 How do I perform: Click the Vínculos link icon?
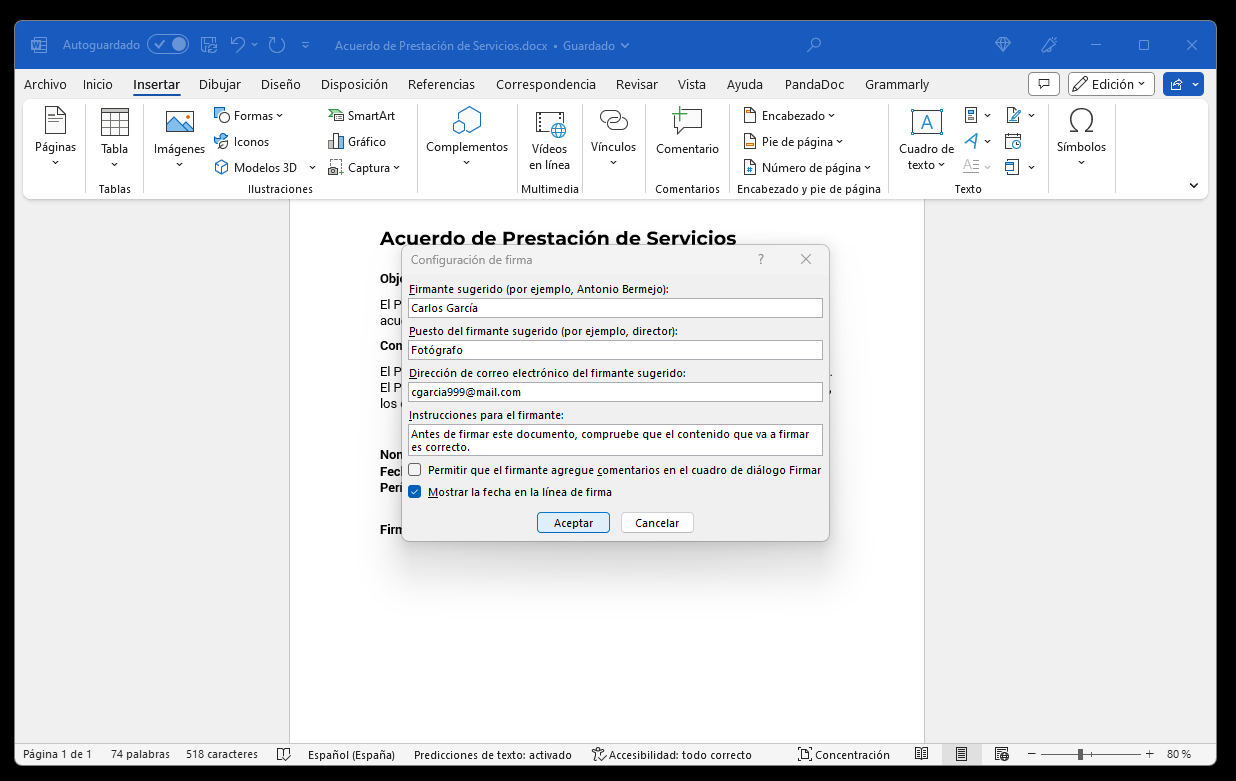click(x=613, y=121)
